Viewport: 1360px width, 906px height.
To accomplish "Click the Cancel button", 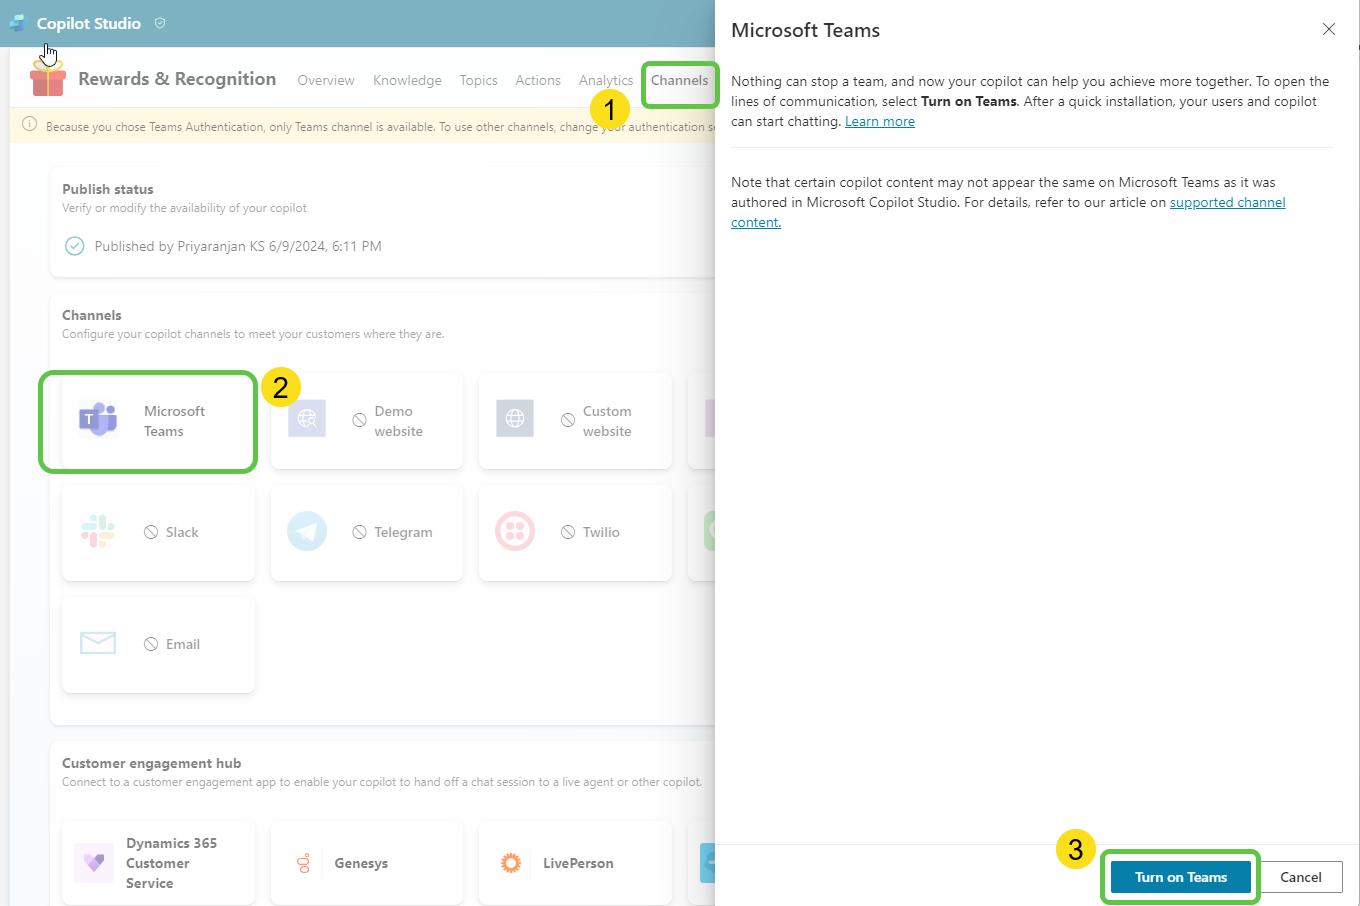I will tap(1300, 877).
